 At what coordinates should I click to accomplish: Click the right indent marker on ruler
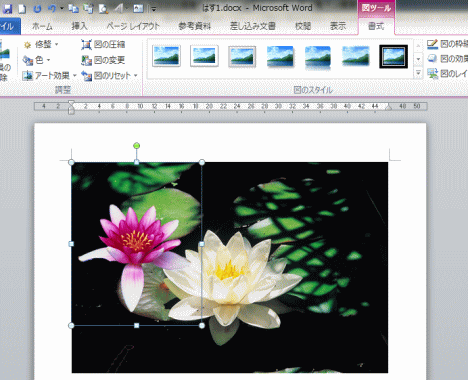(x=388, y=107)
